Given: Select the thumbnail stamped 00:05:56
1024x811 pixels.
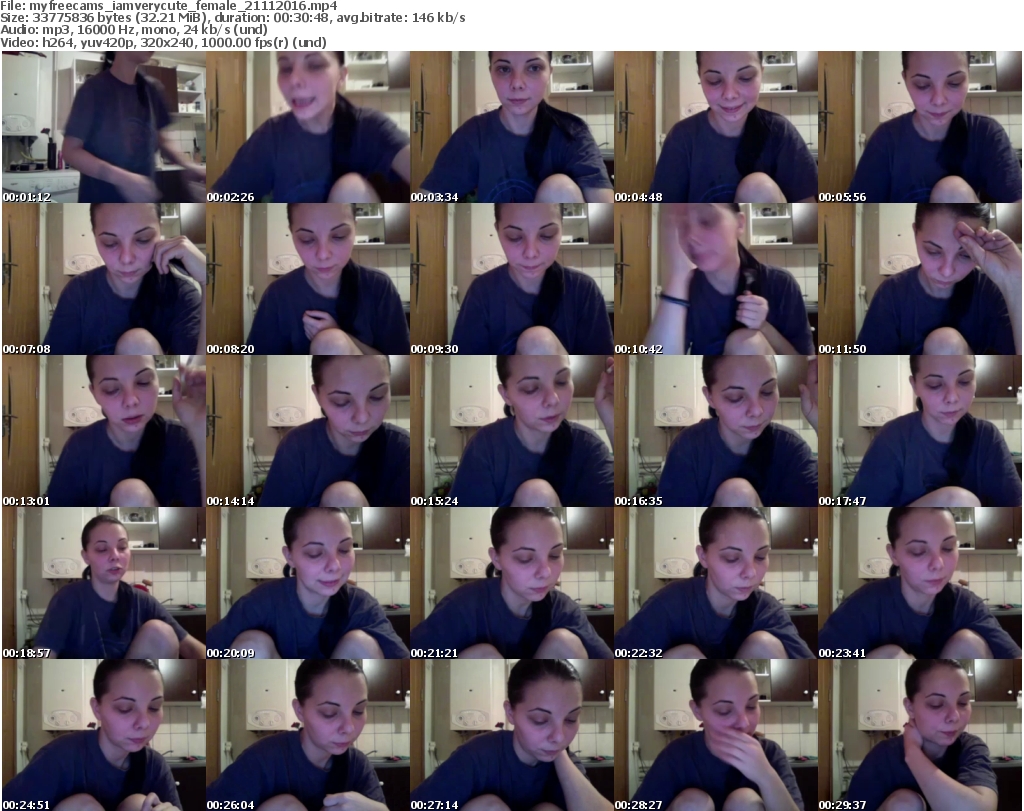Looking at the screenshot, I should [x=920, y=127].
